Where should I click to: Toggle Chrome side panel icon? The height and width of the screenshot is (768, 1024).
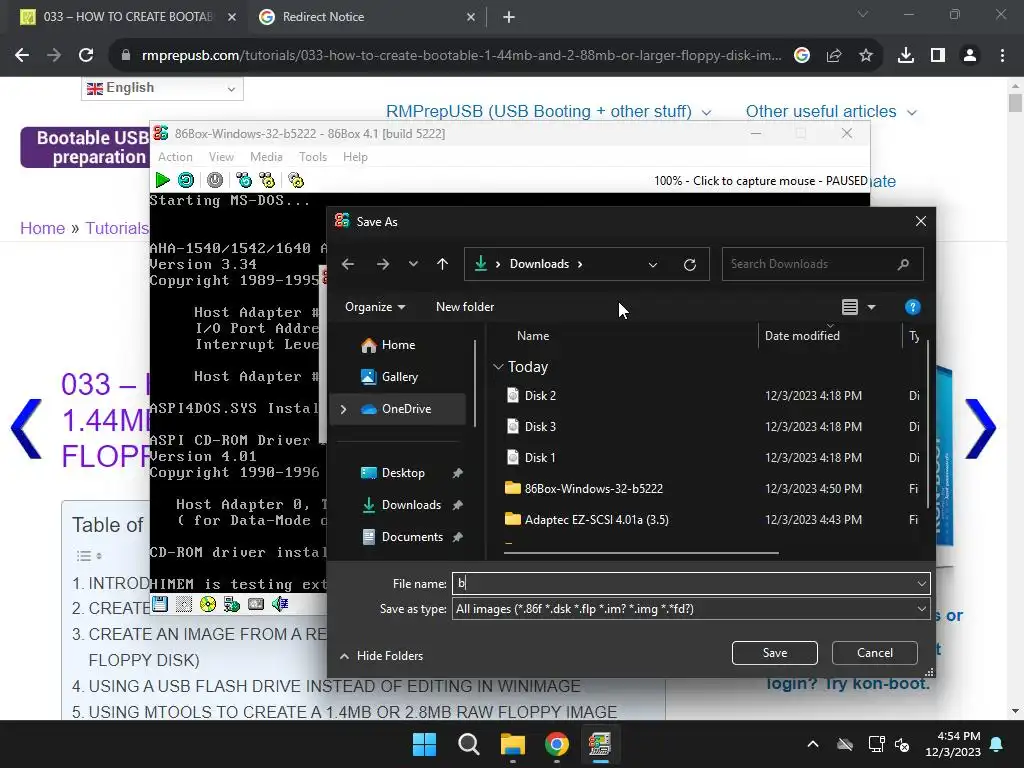point(938,56)
